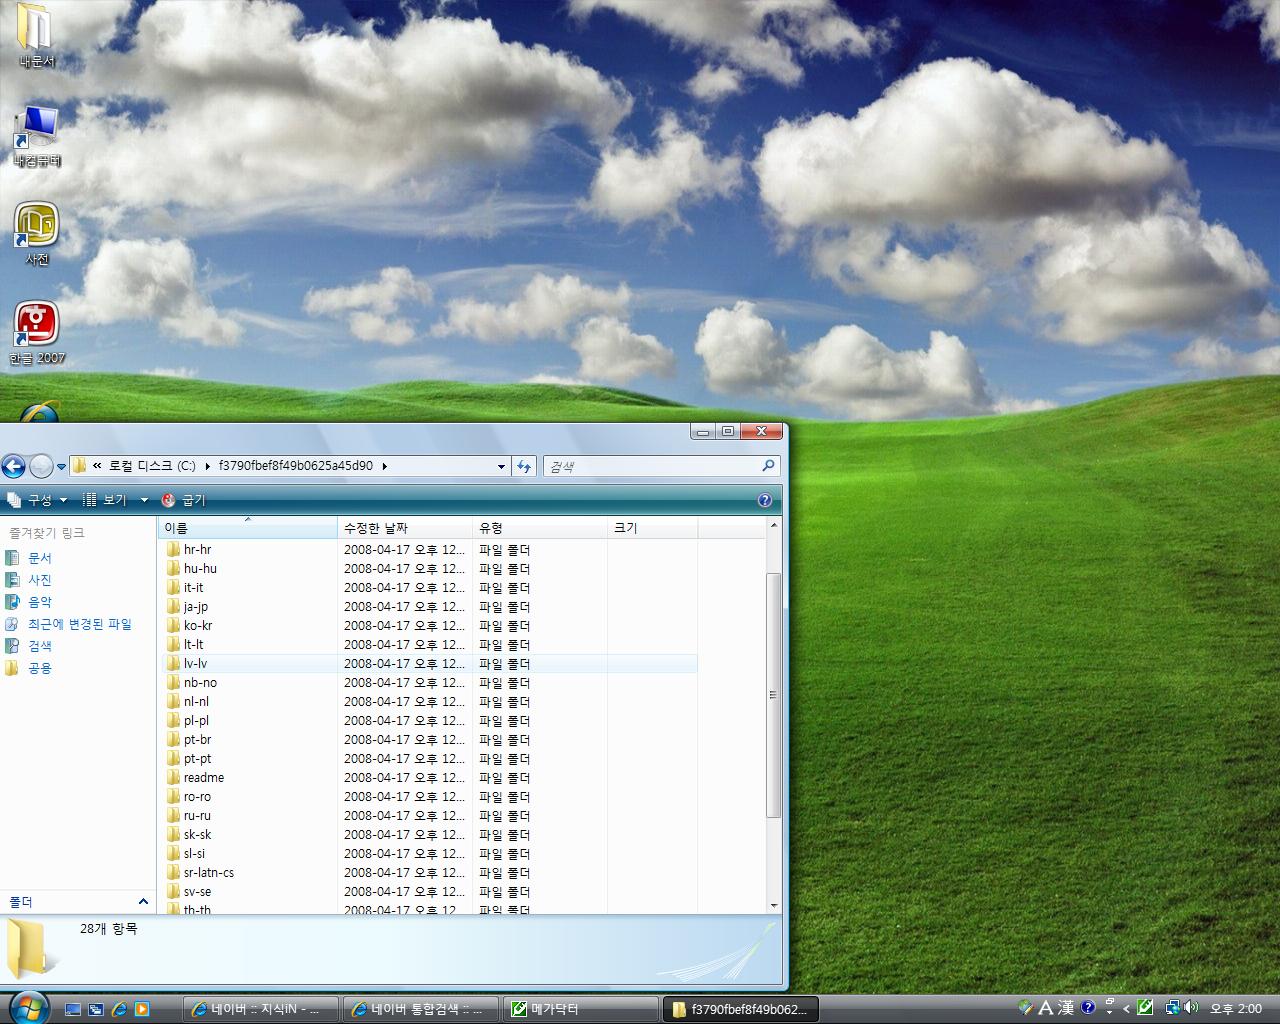The image size is (1280, 1024).
Task: Expand the breadcrumb arrow after f3790fbef8f49b0625a45d90
Action: coord(384,466)
